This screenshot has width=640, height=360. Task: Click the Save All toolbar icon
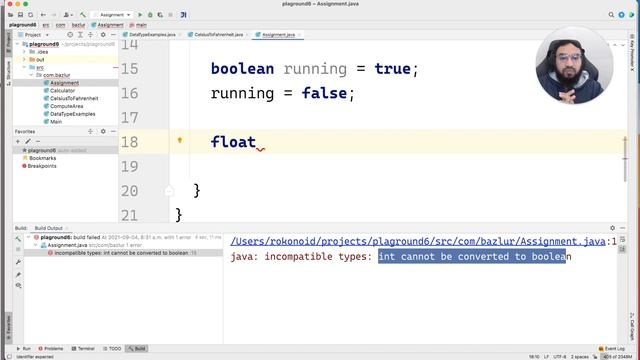pos(20,15)
